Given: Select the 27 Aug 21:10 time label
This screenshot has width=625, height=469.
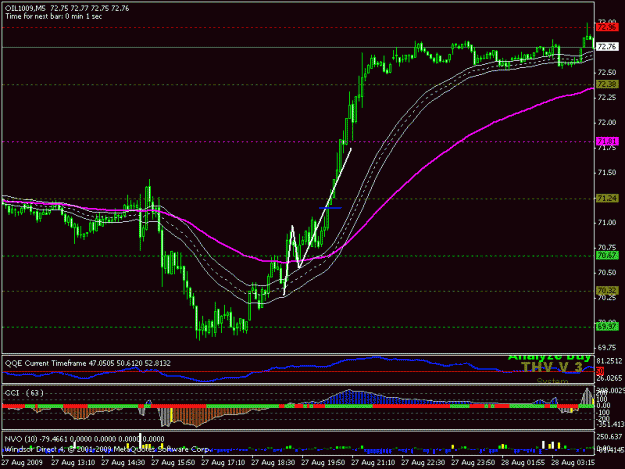Looking at the screenshot, I should point(373,463).
